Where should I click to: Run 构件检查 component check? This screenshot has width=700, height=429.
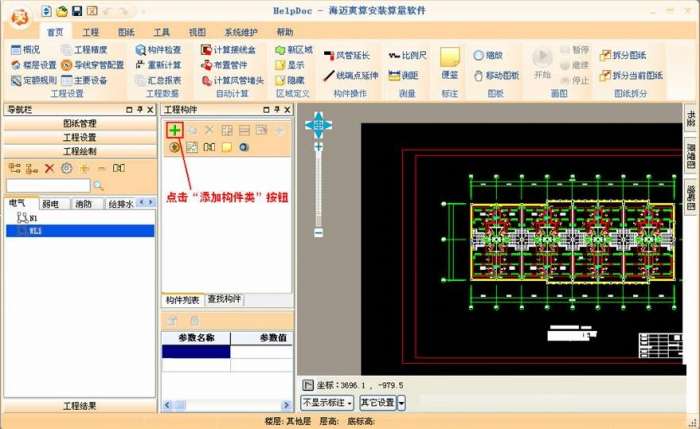[158, 50]
